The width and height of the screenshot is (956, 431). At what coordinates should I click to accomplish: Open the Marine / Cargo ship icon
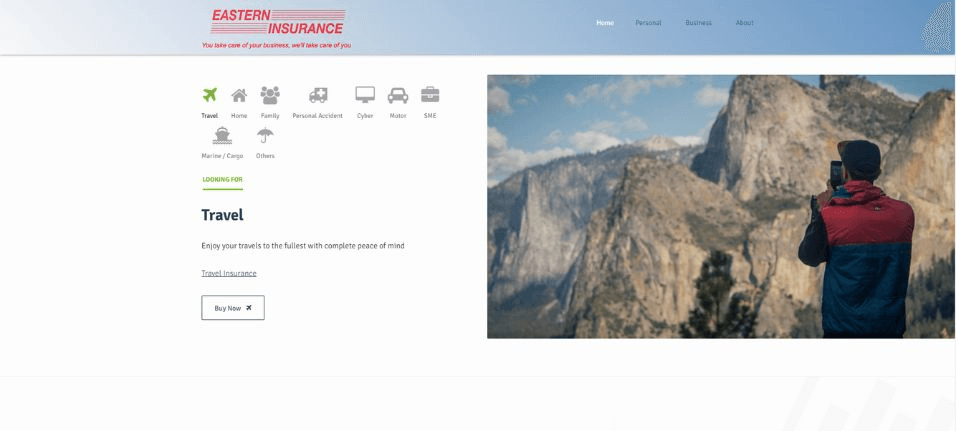pos(222,135)
